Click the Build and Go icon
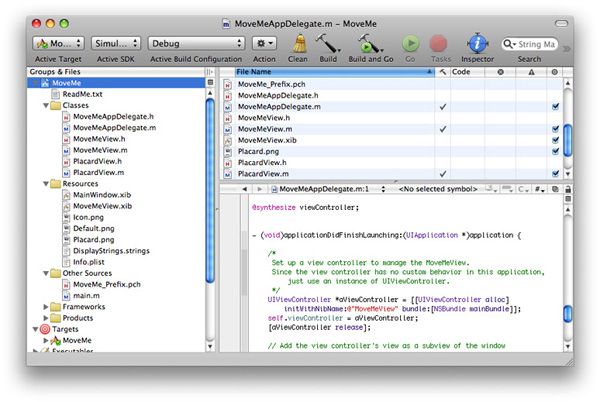 (x=370, y=43)
